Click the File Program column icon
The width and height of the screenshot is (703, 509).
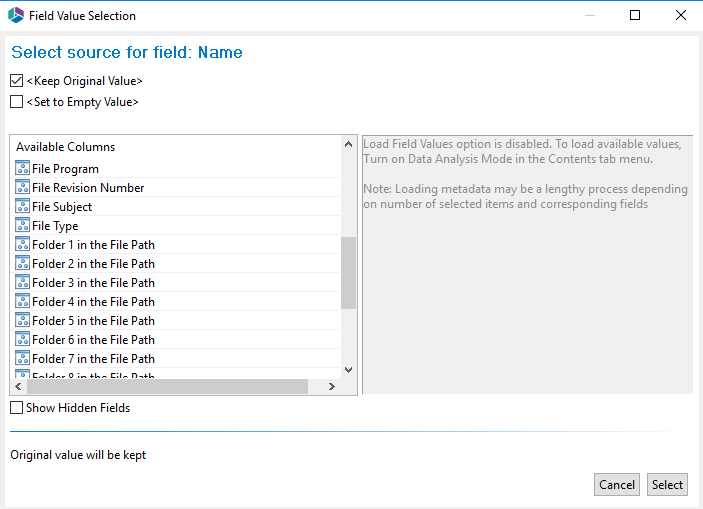pyautogui.click(x=23, y=169)
